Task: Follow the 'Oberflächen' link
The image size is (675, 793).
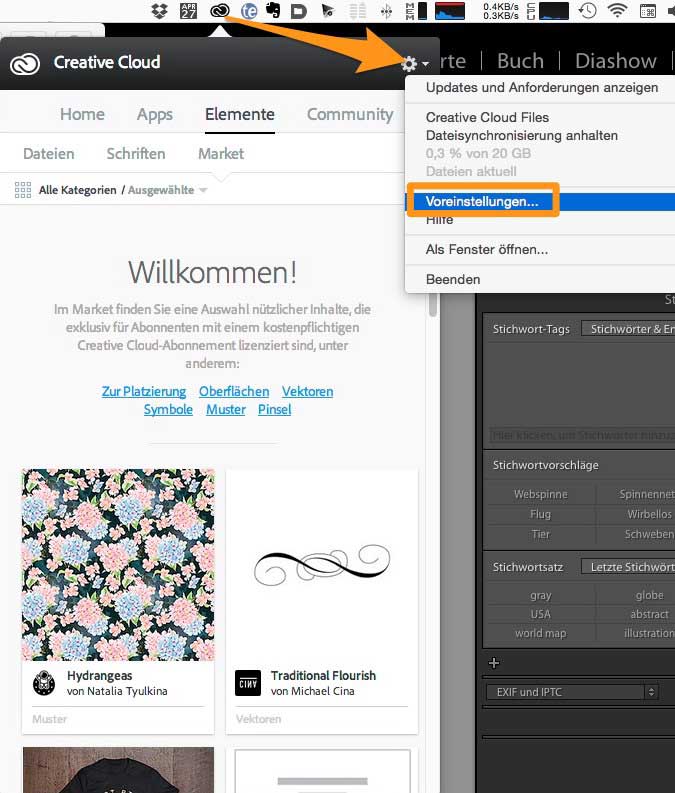Action: coord(234,391)
